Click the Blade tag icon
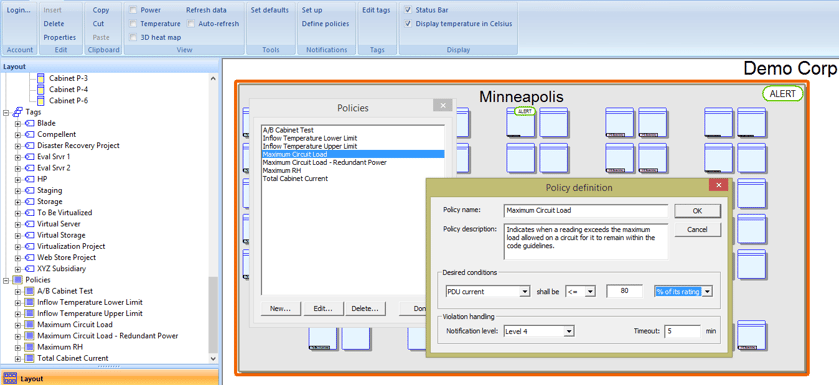Screen dimensions: 839x385 (x=29, y=123)
